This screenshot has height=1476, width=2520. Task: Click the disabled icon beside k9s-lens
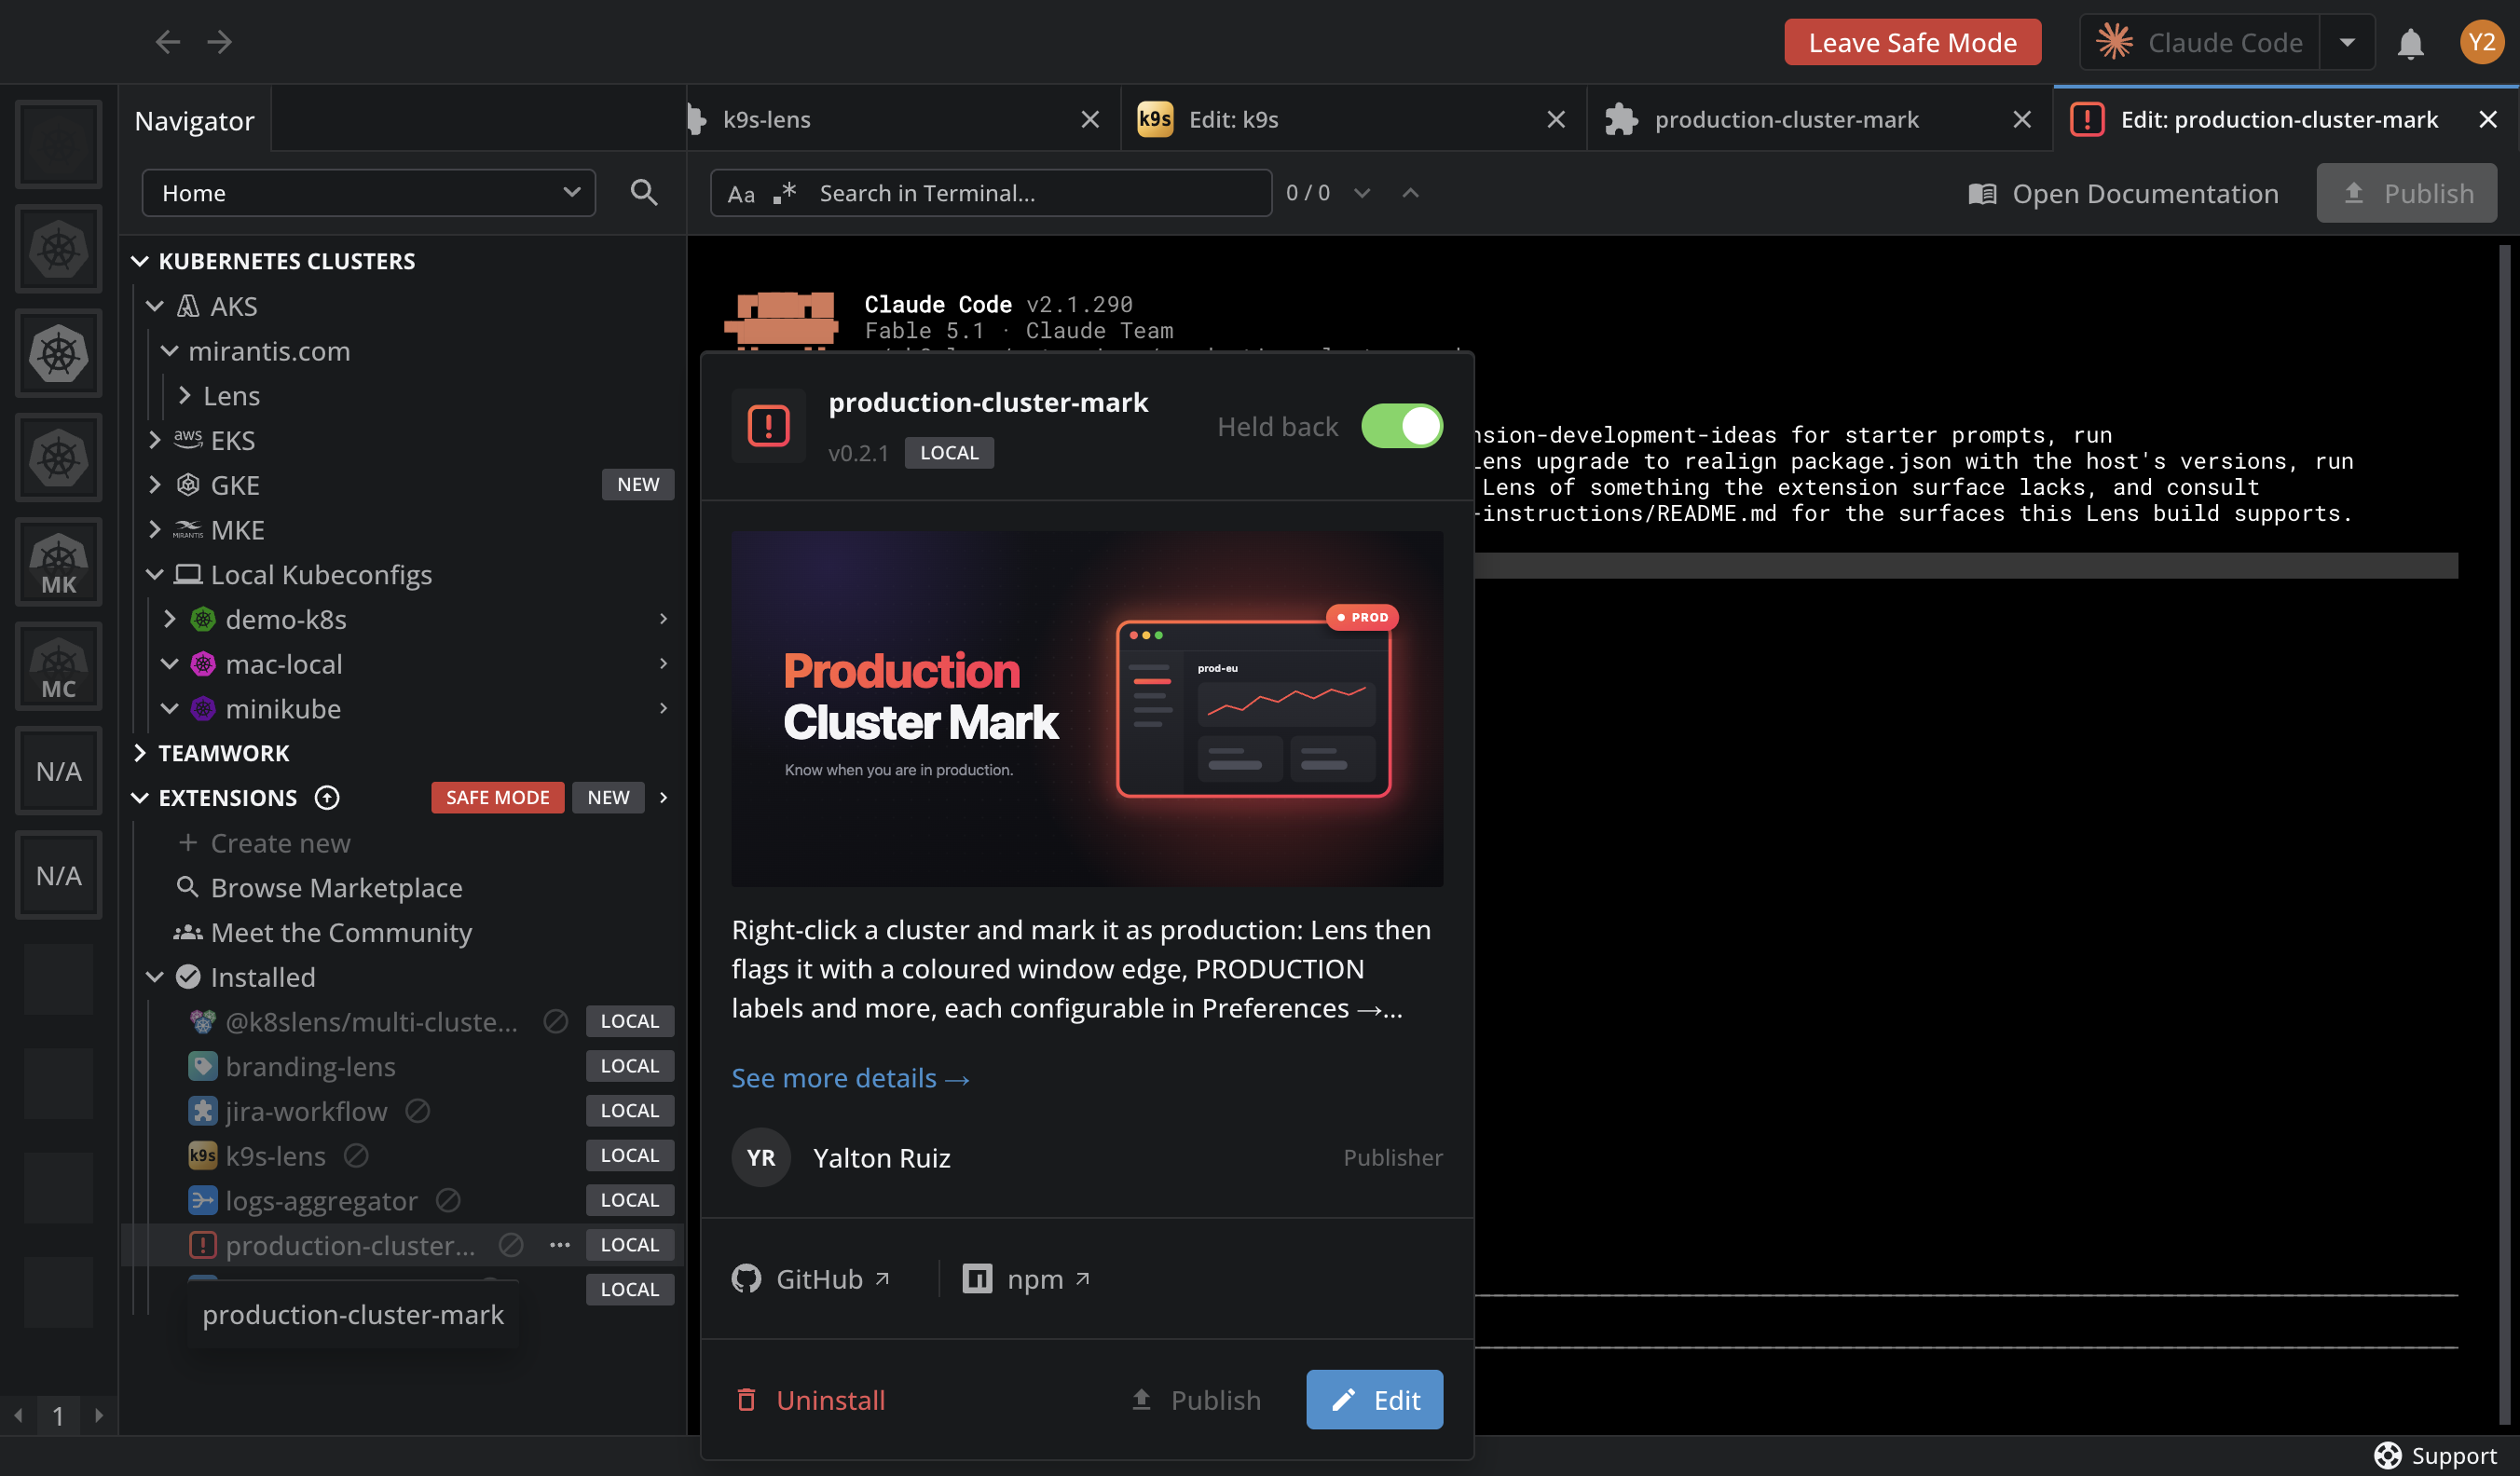pos(356,1156)
